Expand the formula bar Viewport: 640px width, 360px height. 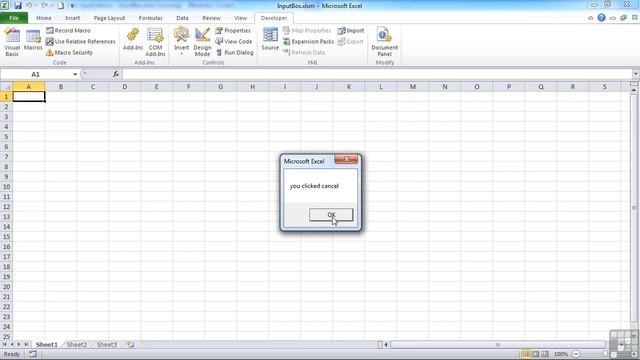636,74
